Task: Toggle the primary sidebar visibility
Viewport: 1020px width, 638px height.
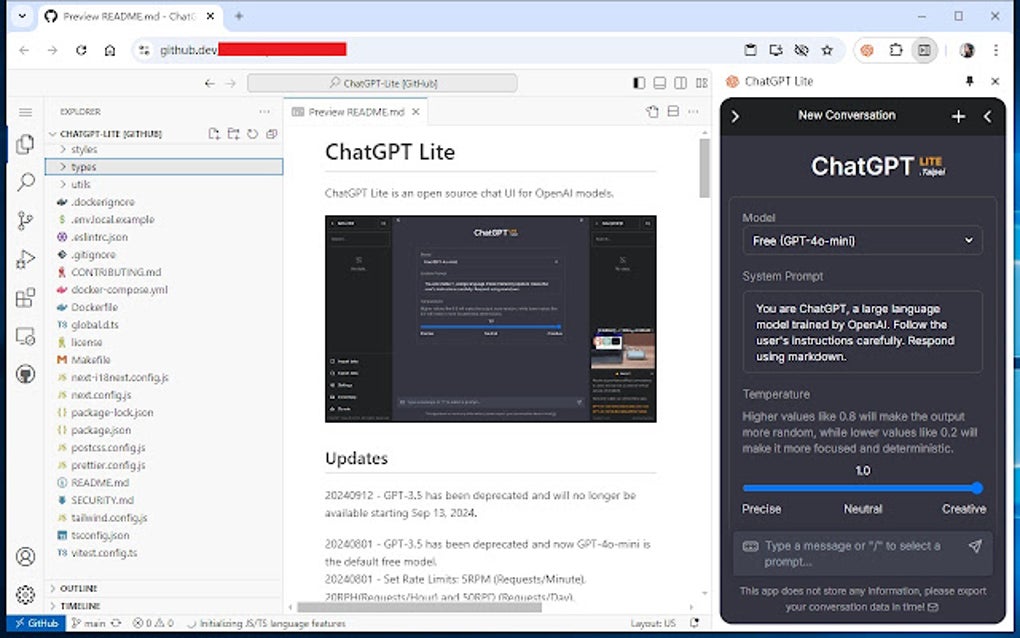Action: 638,83
